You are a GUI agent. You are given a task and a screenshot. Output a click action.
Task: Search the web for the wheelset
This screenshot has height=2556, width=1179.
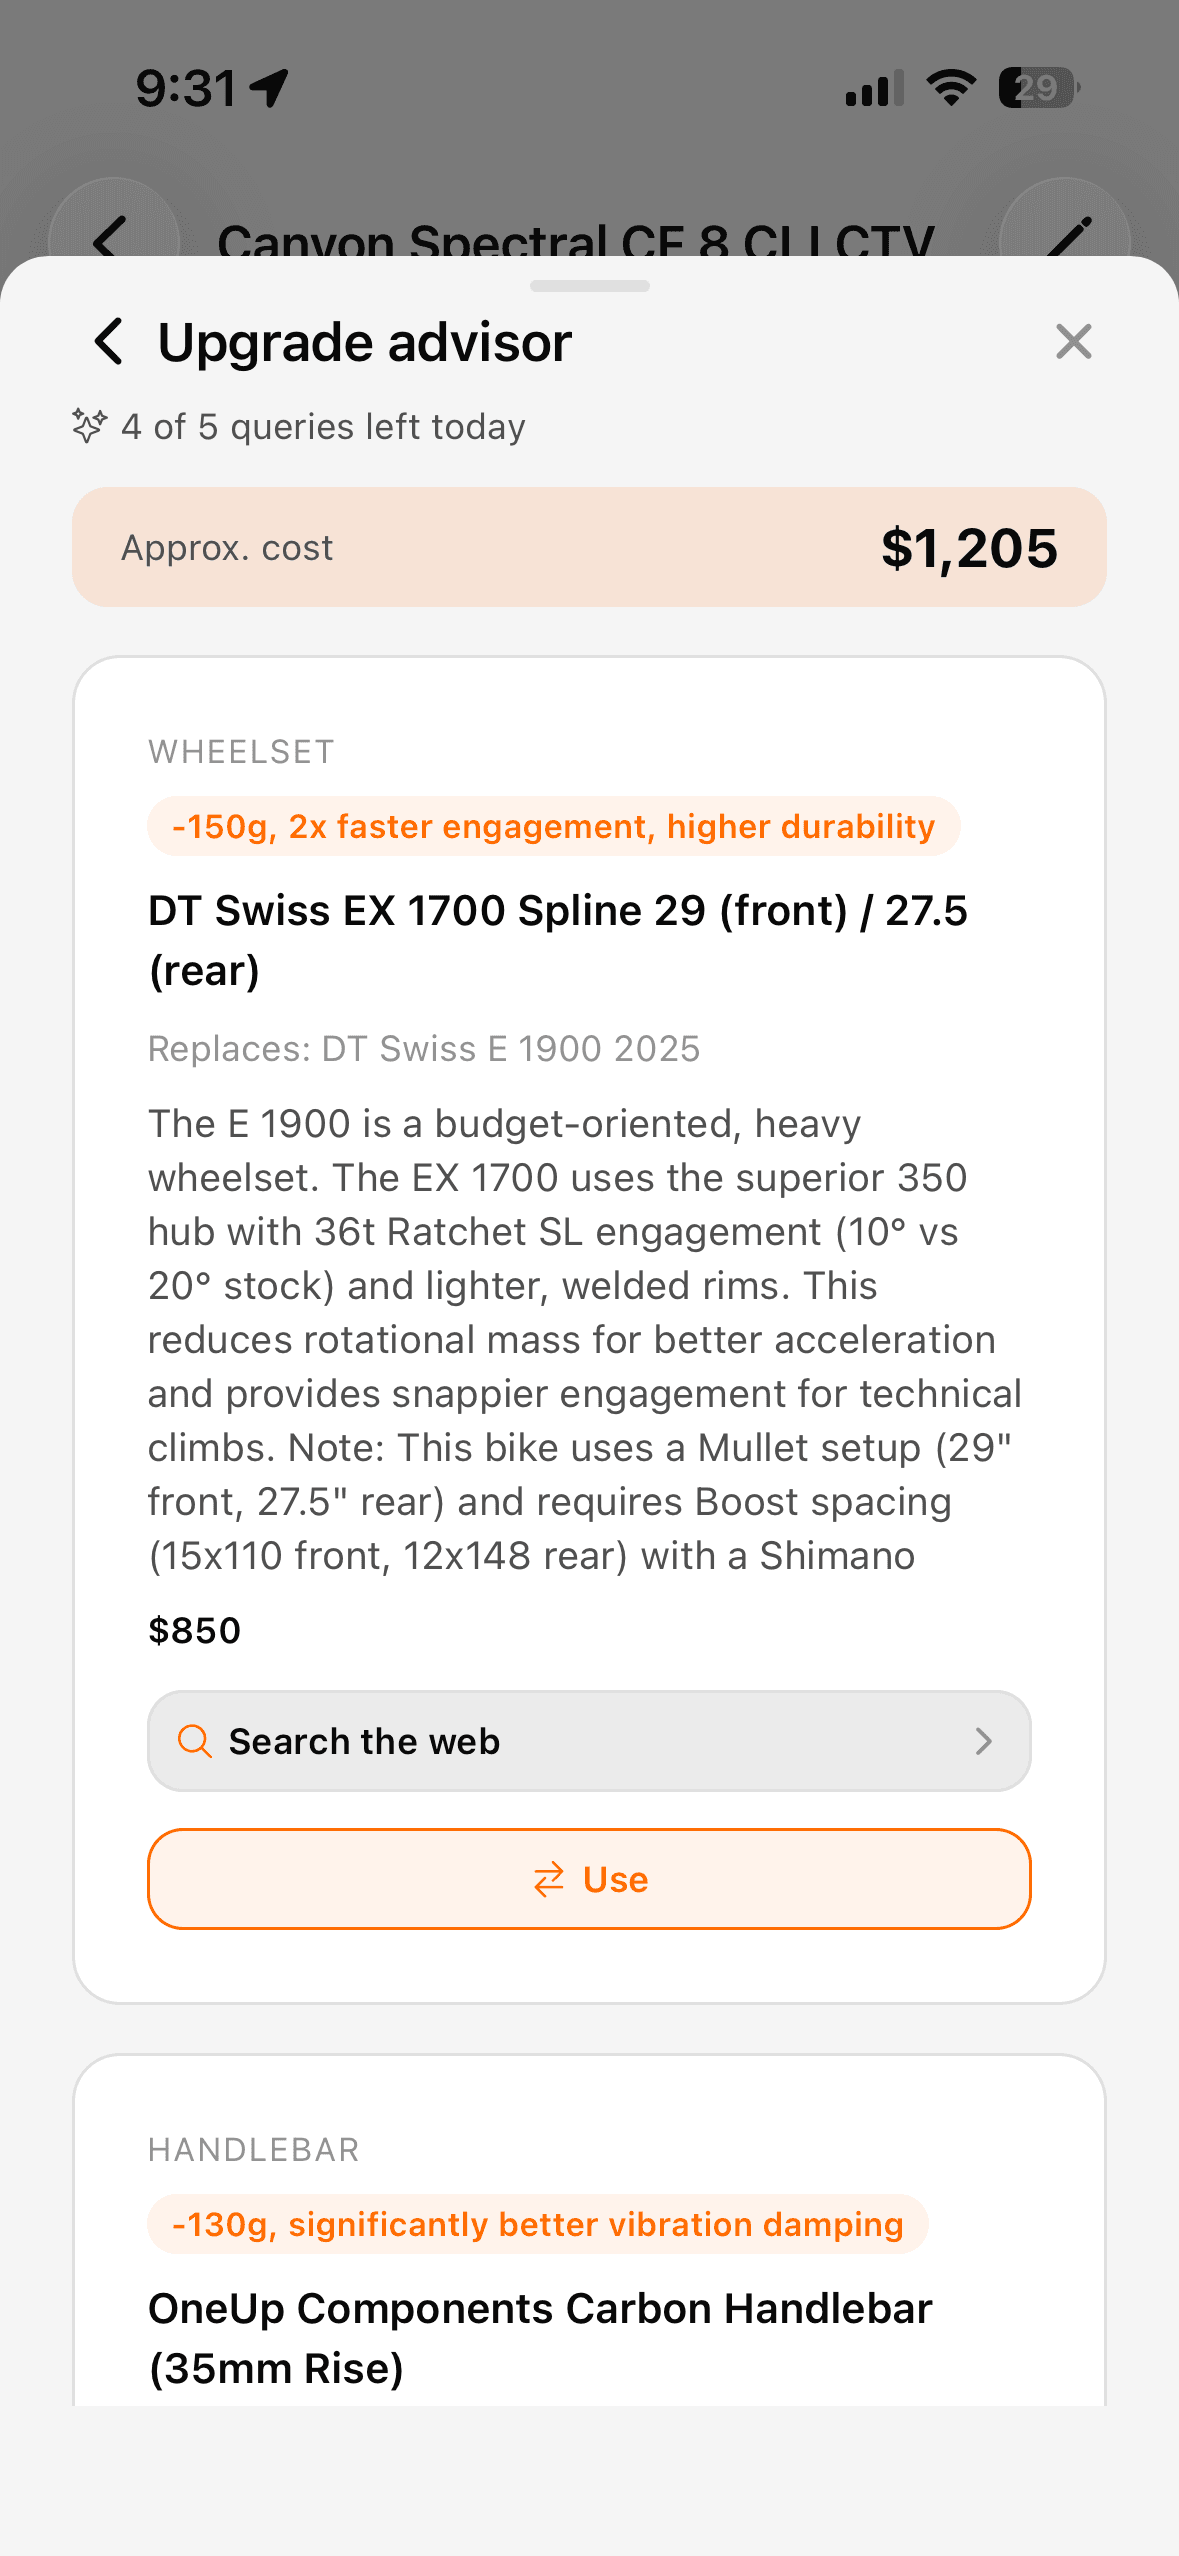pyautogui.click(x=589, y=1741)
